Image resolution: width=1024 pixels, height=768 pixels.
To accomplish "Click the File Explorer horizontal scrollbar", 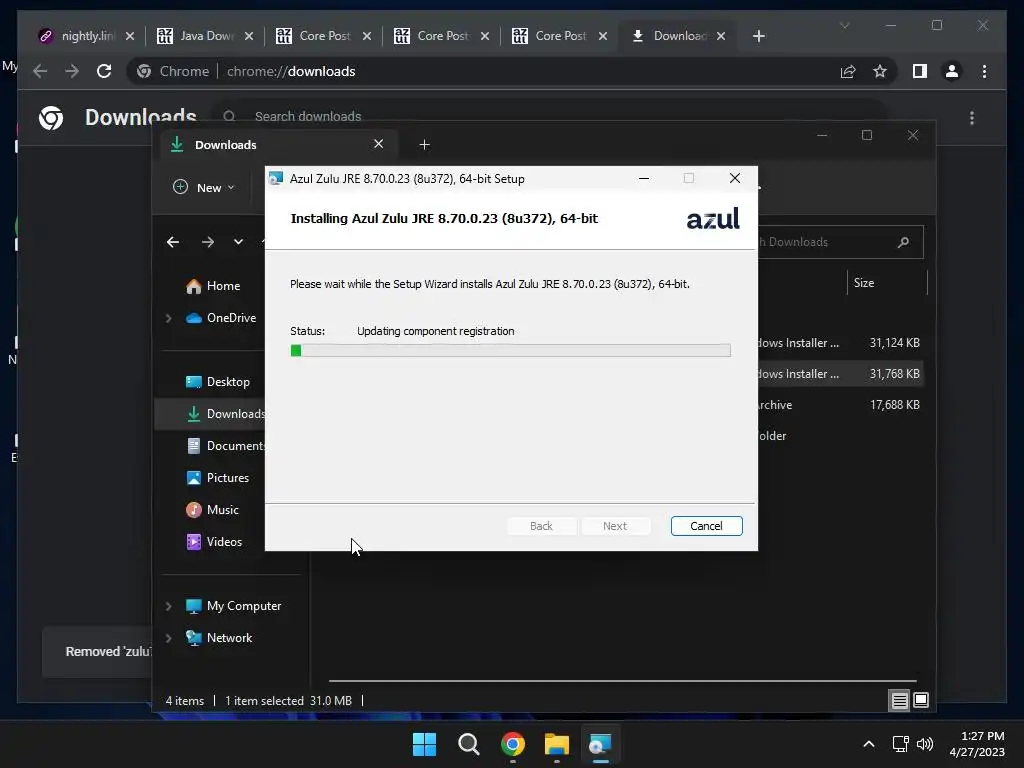I will (622, 680).
